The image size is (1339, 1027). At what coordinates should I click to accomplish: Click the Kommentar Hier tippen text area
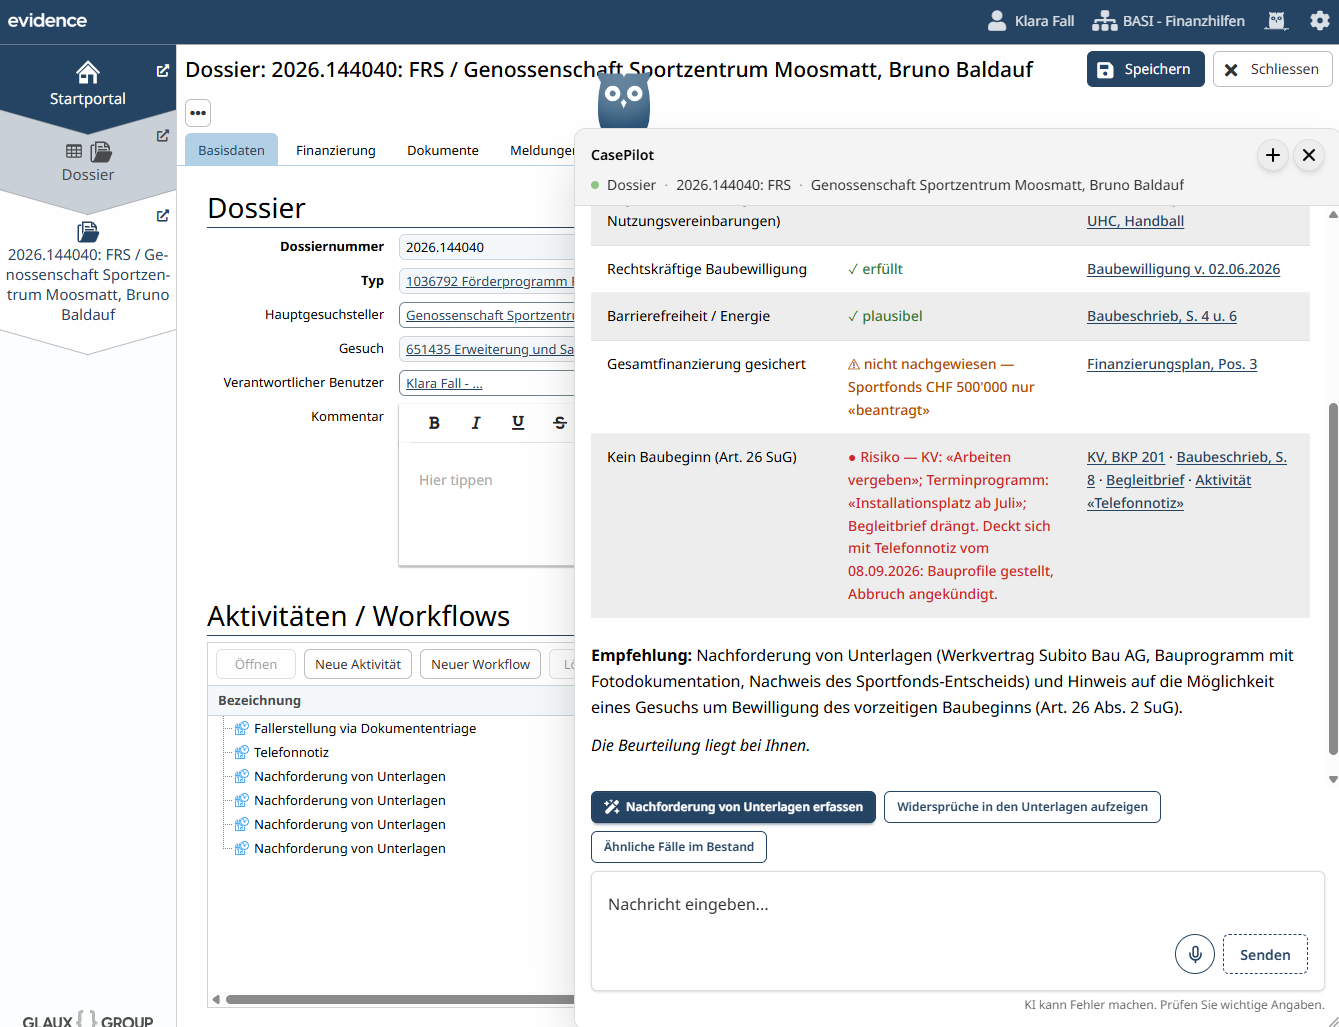point(487,503)
